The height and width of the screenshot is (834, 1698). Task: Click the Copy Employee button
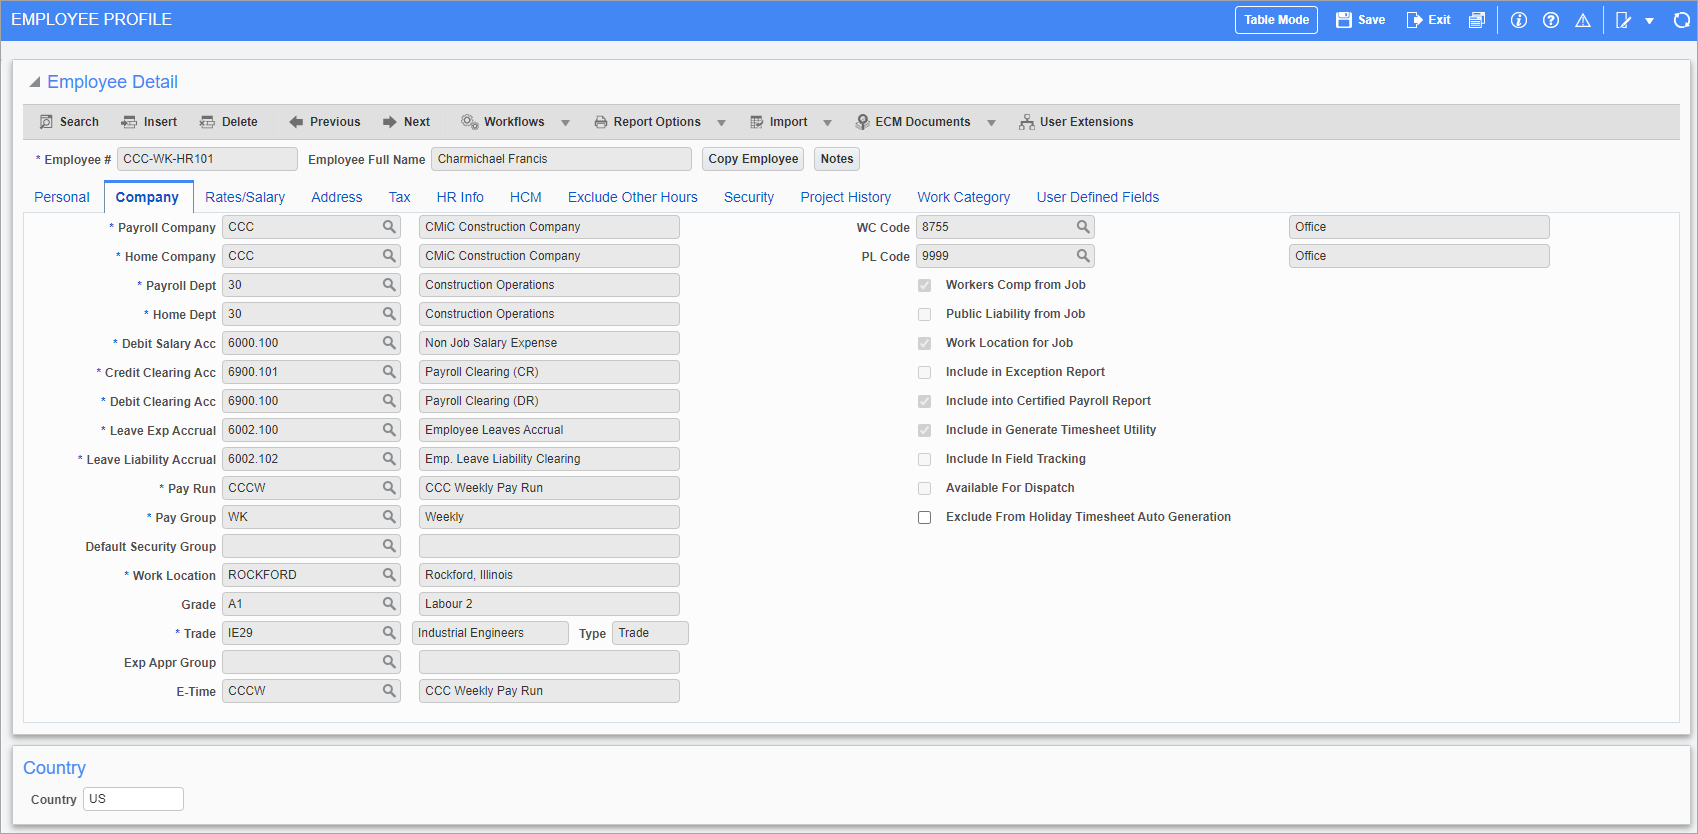click(x=753, y=159)
